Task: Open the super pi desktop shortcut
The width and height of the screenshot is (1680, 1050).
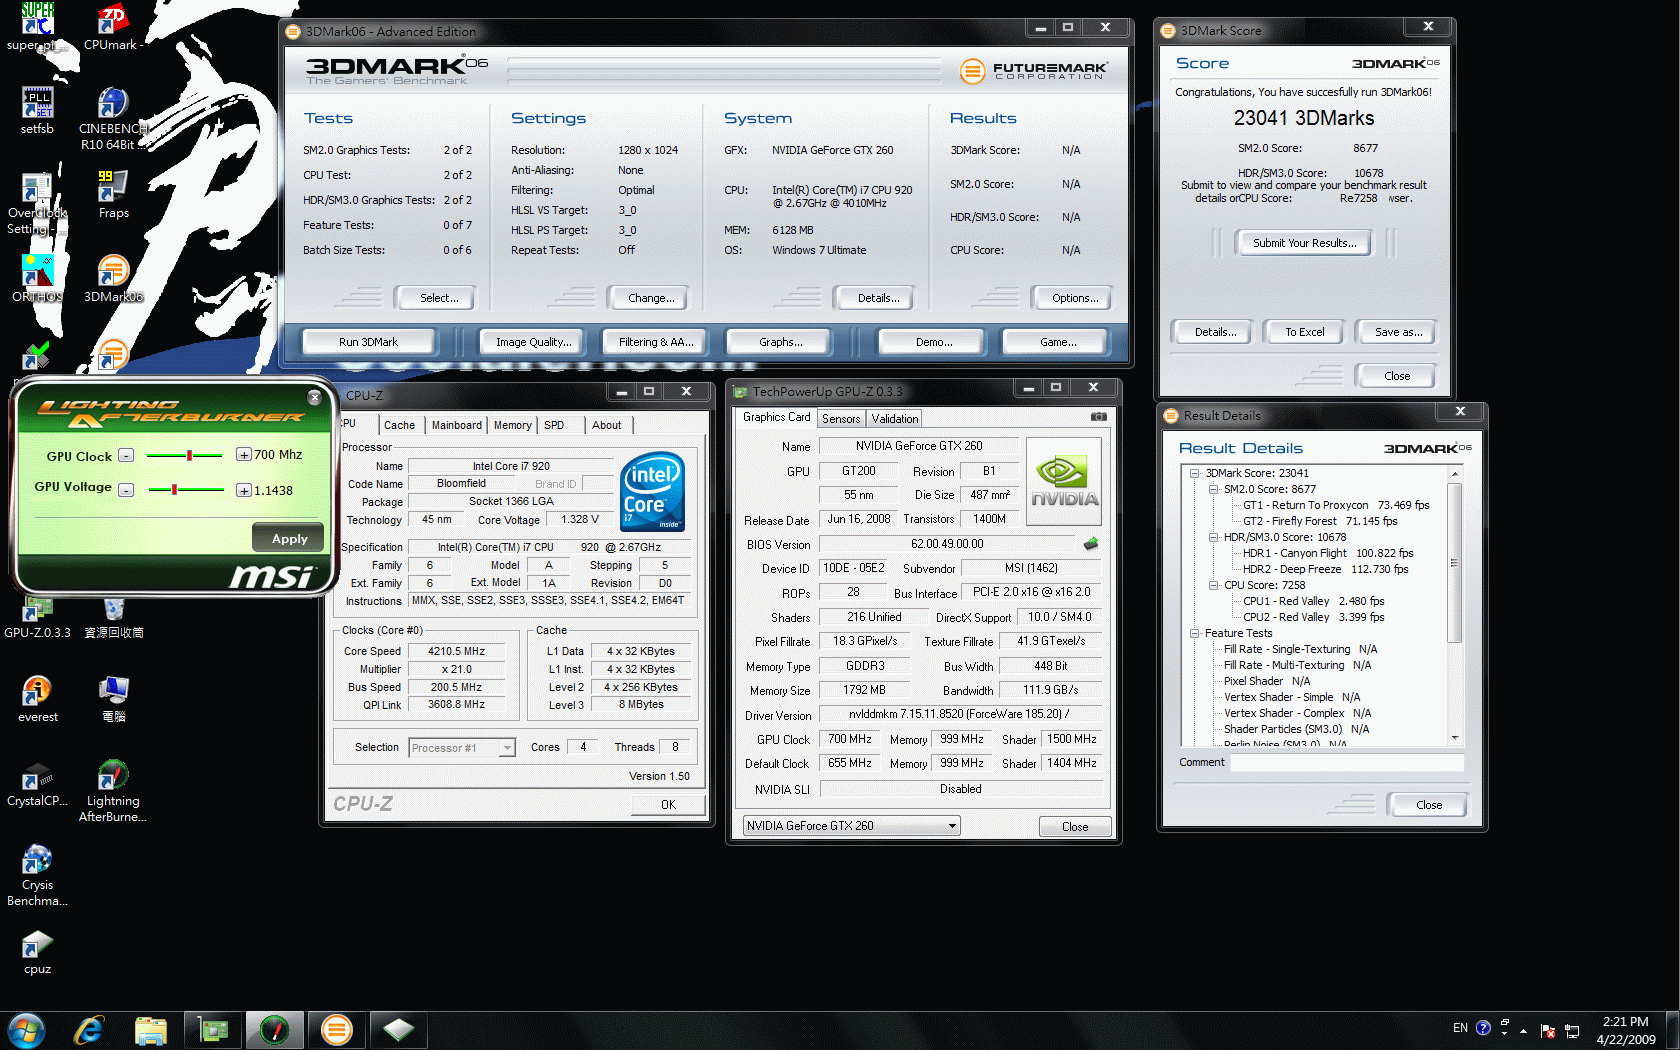Action: 37,27
